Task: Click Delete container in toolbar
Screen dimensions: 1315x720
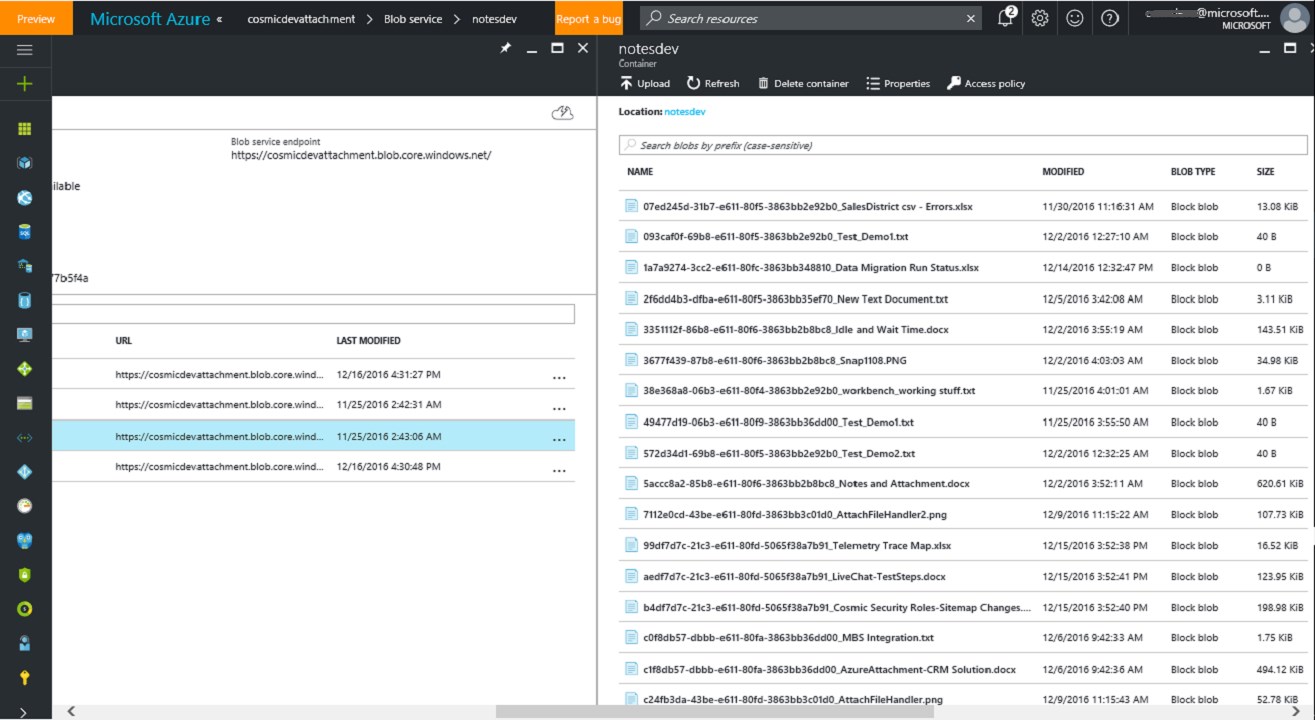Action: [x=803, y=84]
